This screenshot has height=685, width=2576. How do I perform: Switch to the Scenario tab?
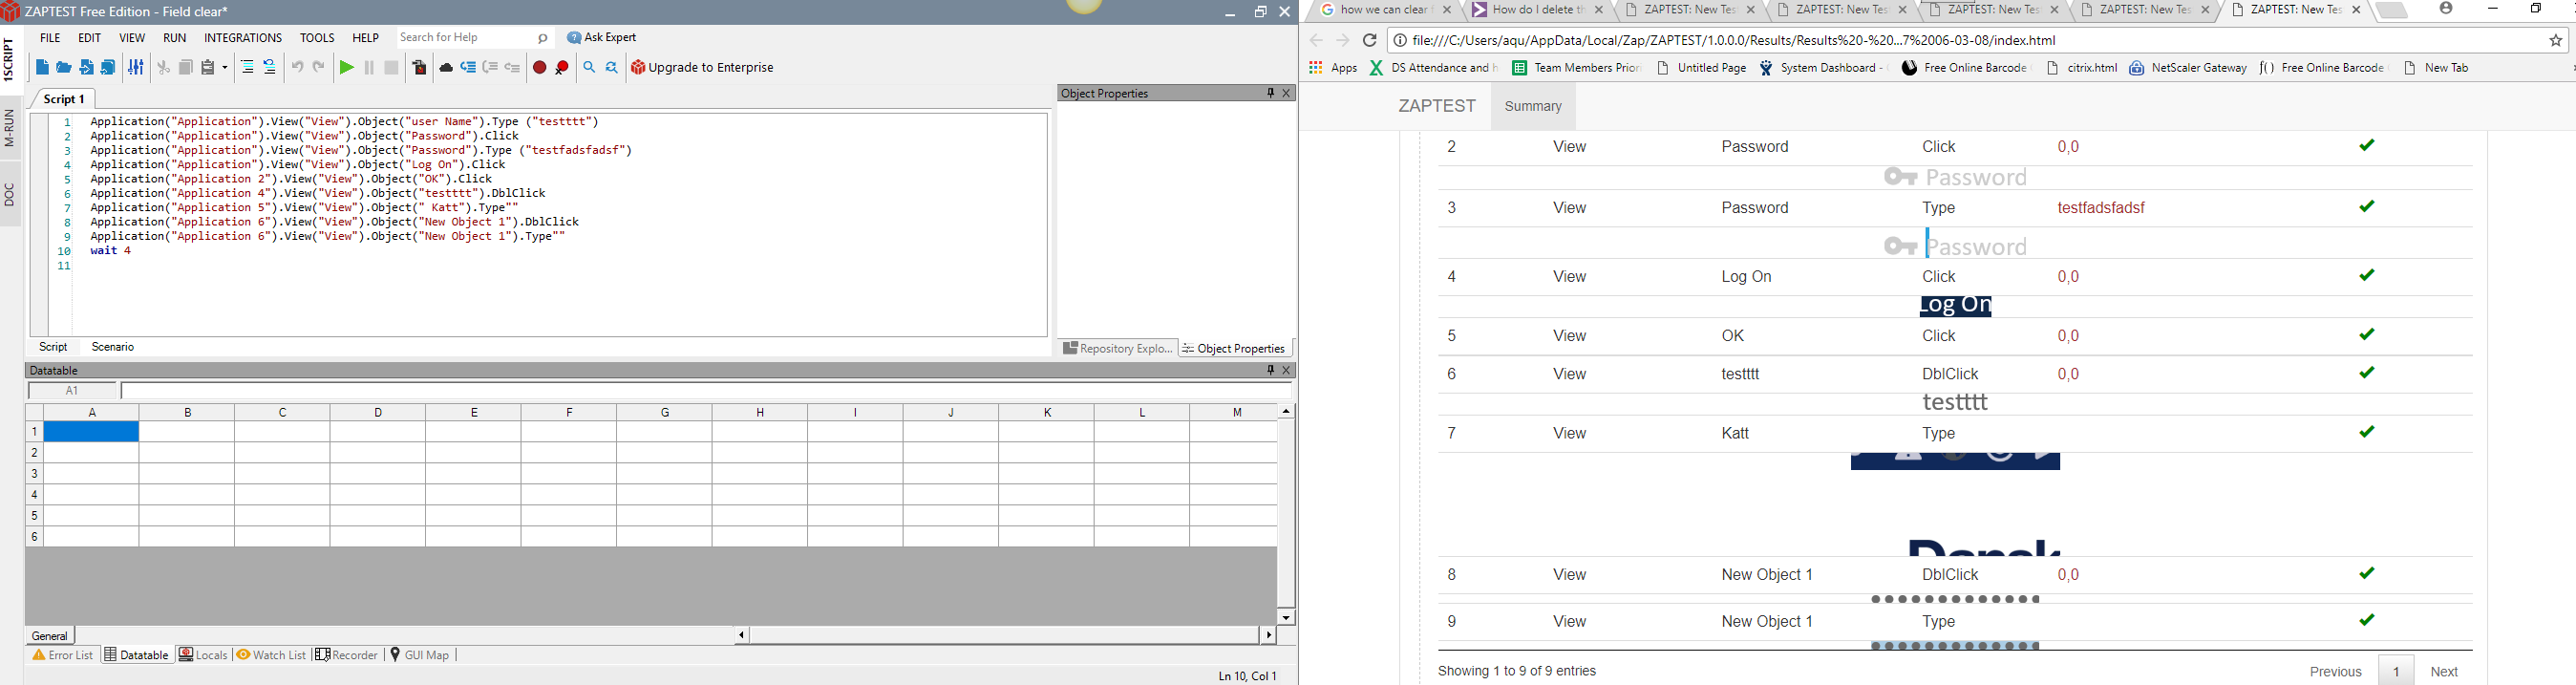(113, 347)
